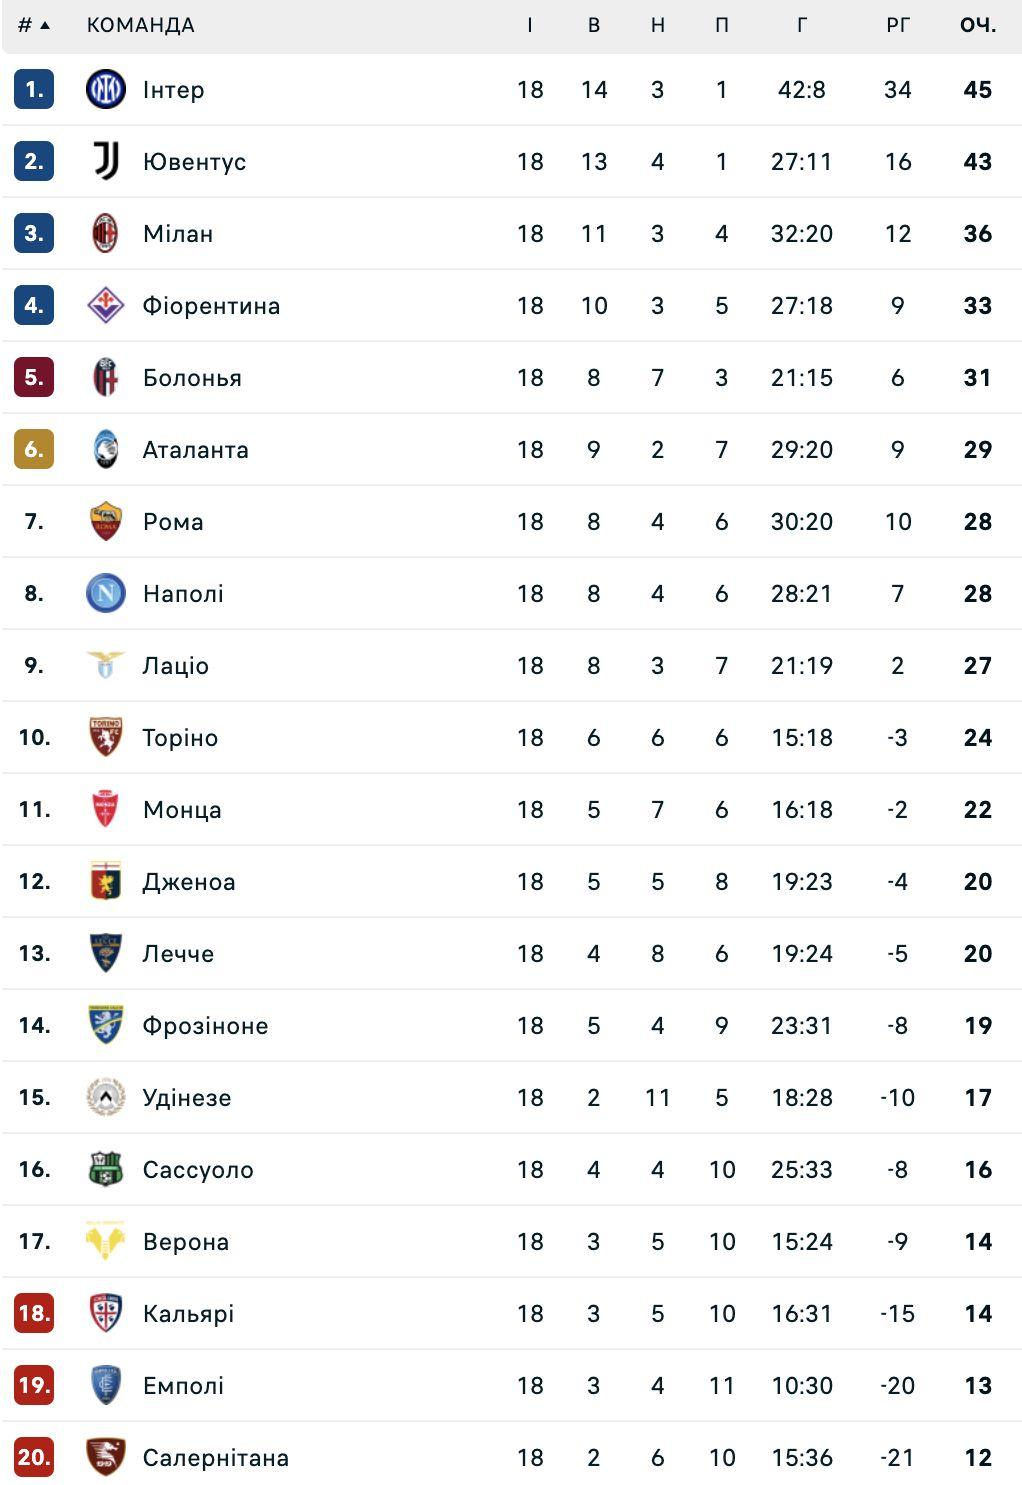The image size is (1022, 1485).
Task: Sort table by the # position column
Action: pos(33,25)
